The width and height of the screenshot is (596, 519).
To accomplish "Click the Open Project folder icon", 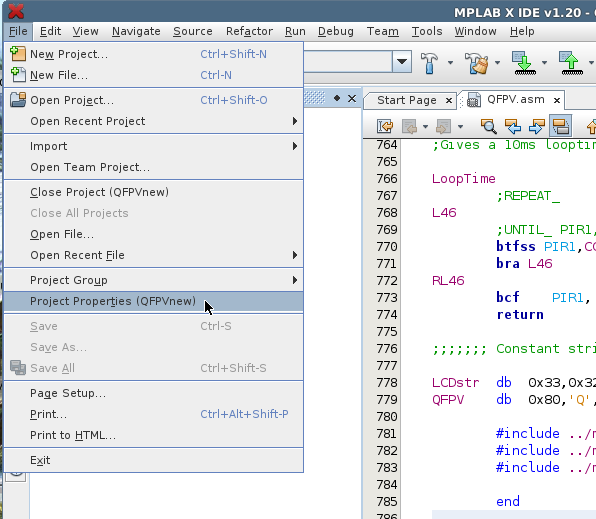I will coord(17,100).
